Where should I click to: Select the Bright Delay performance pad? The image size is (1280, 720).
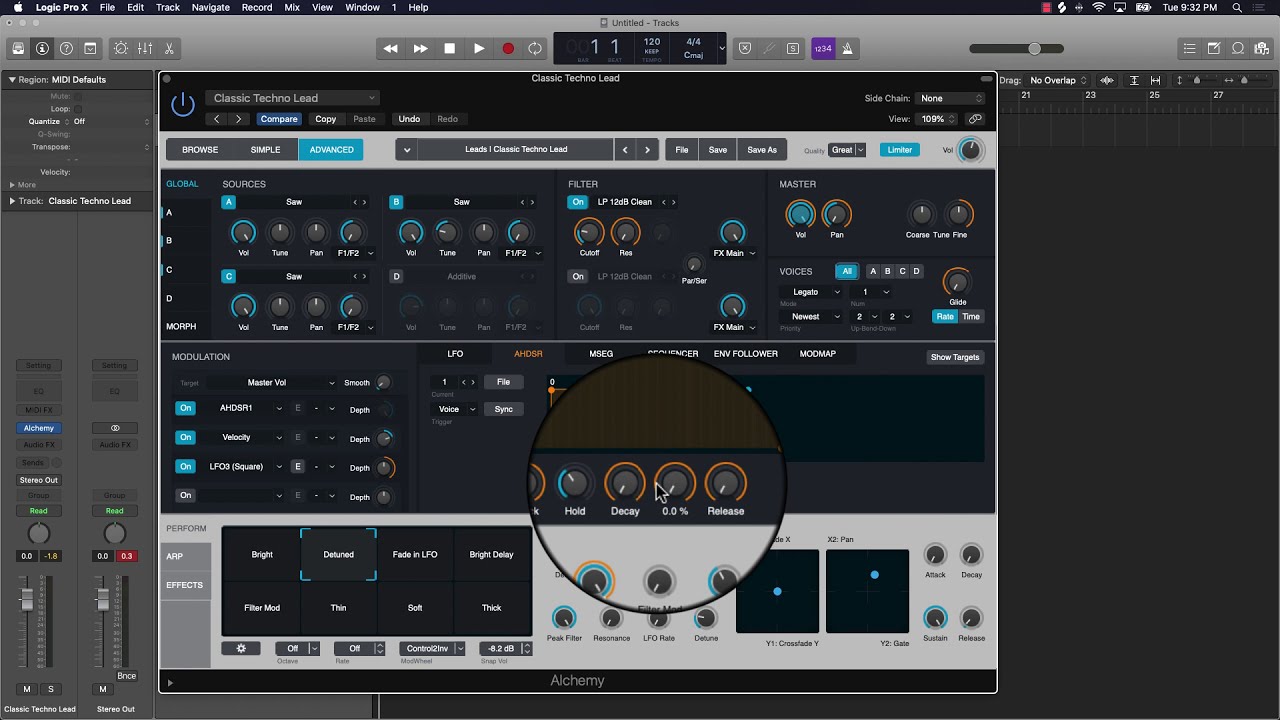[491, 554]
